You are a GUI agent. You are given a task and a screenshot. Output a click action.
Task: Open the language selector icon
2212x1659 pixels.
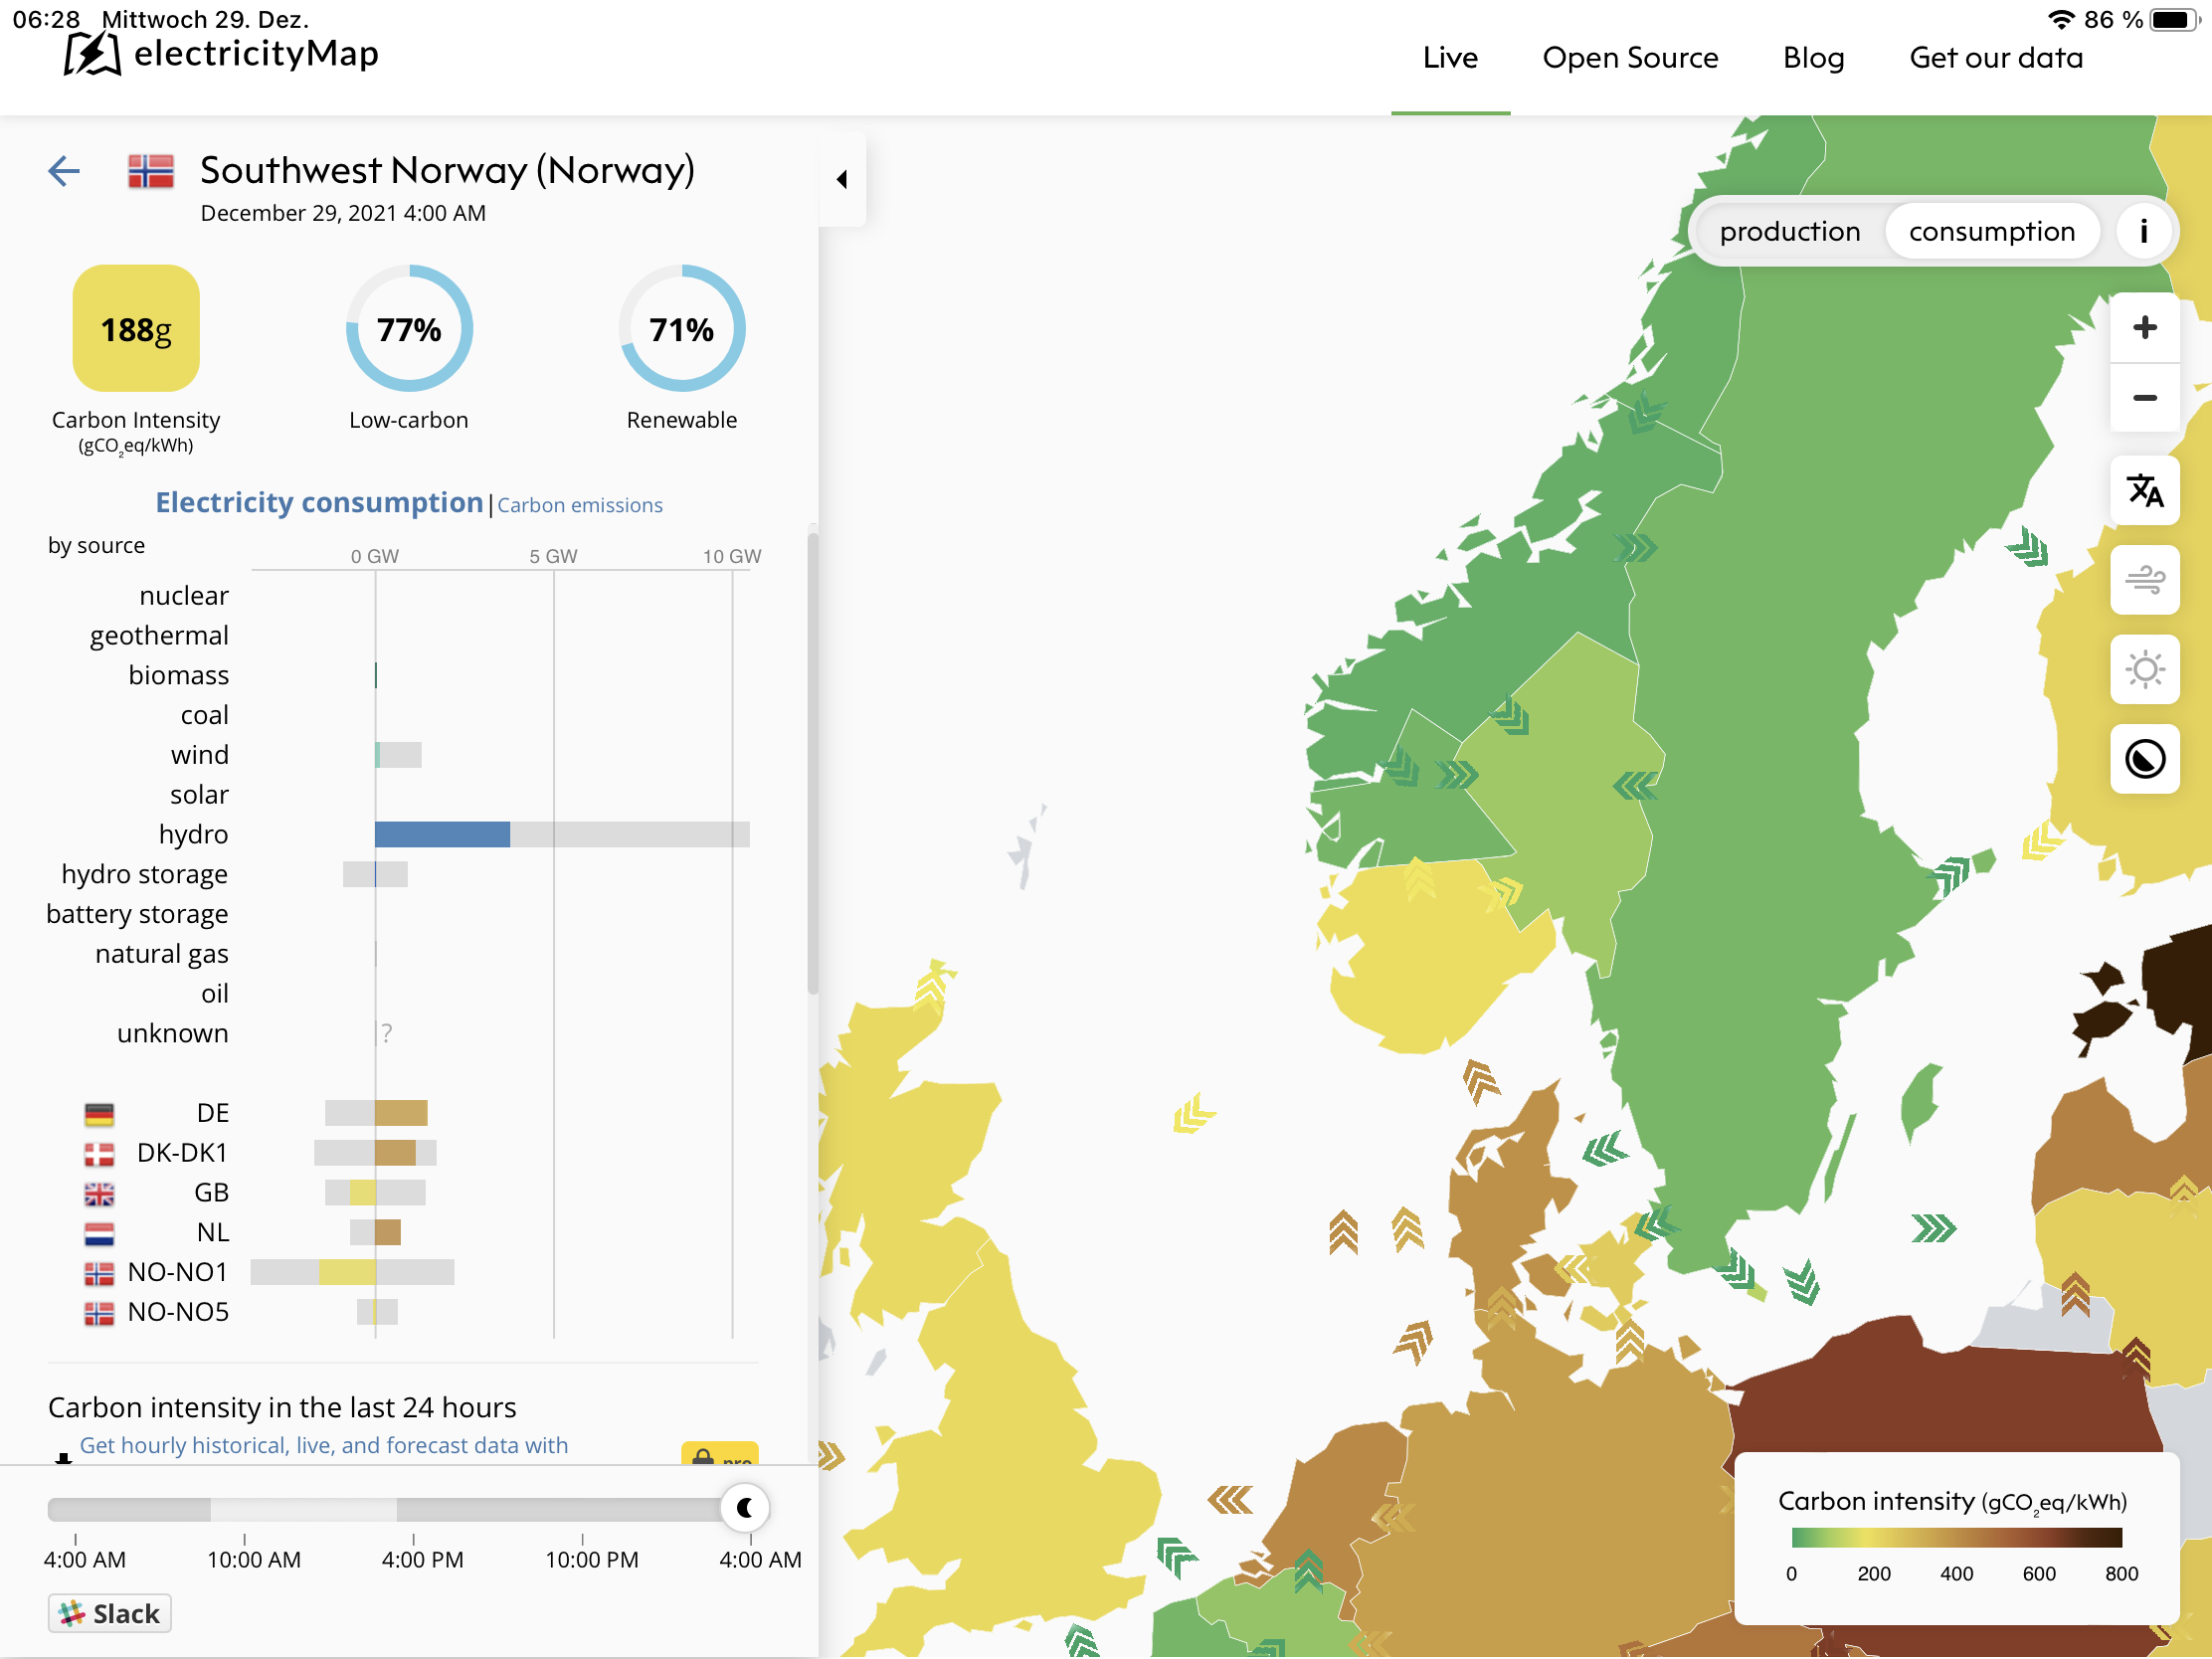(x=2144, y=491)
